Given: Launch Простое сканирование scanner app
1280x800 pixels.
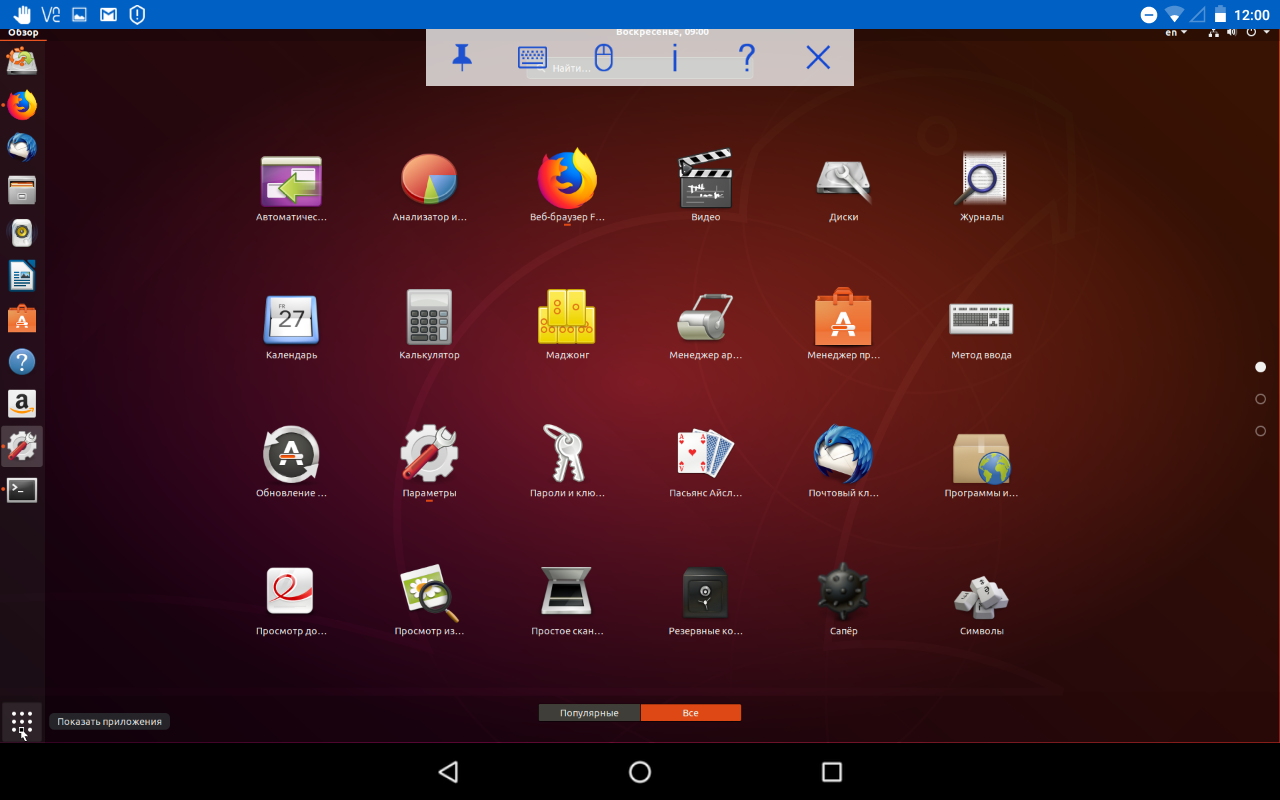Looking at the screenshot, I should point(567,602).
